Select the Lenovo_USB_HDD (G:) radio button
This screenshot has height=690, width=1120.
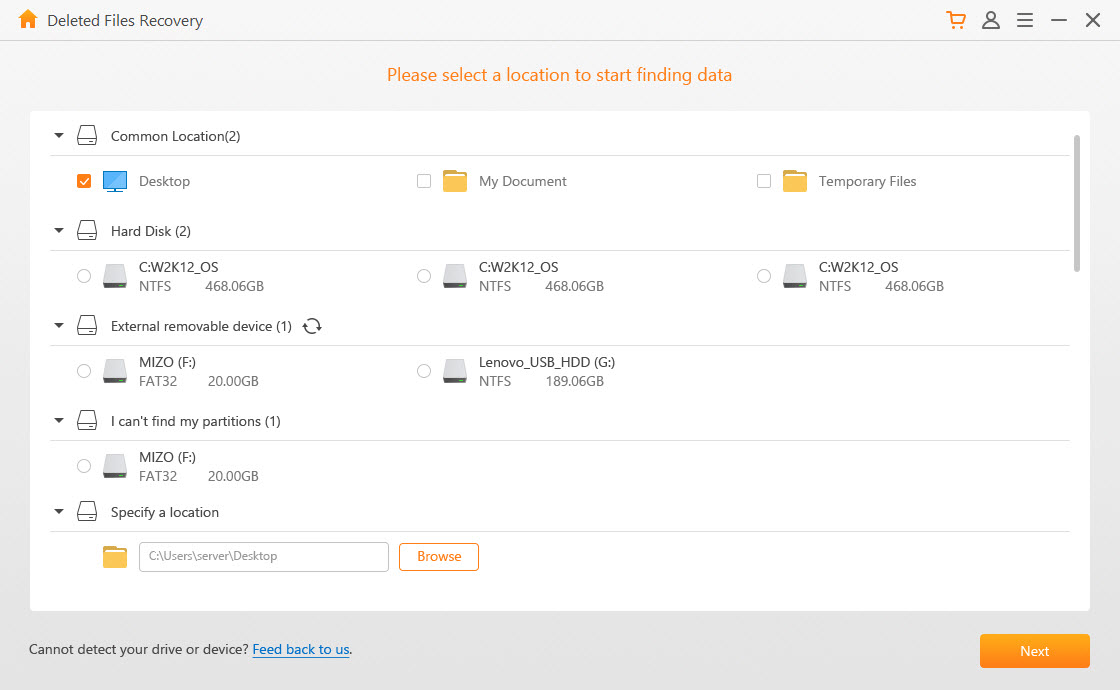(x=423, y=370)
